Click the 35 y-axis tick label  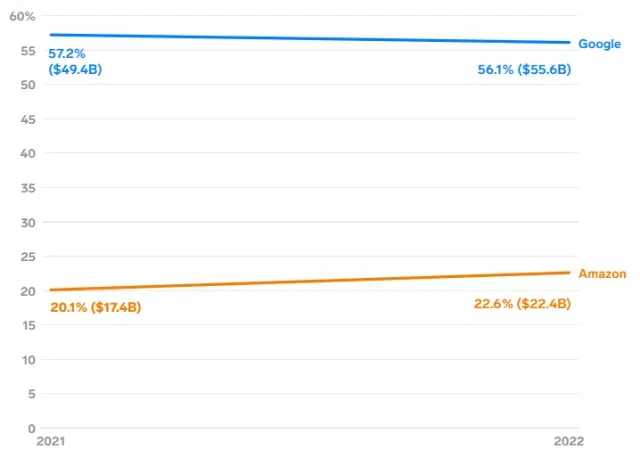click(29, 188)
